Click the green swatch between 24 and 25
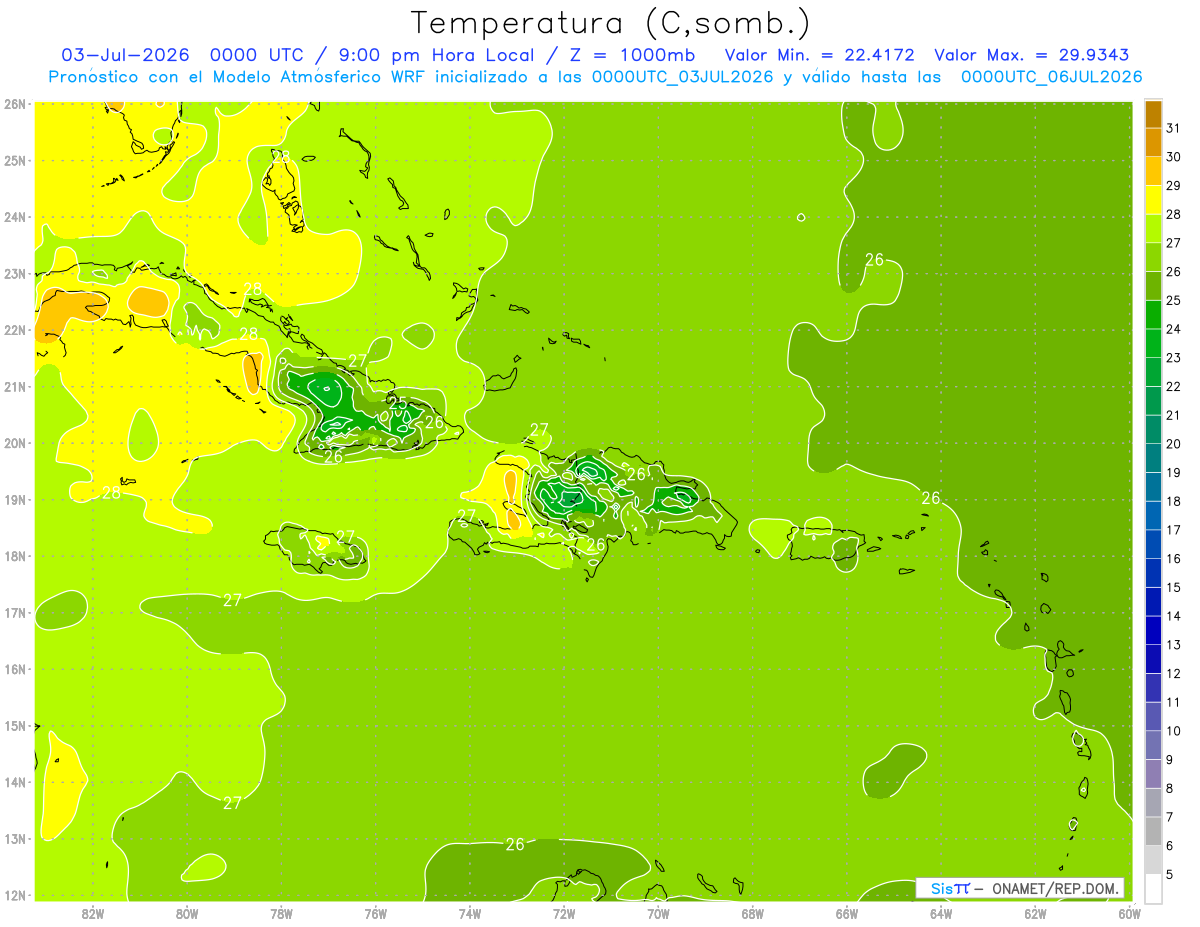 point(1153,315)
